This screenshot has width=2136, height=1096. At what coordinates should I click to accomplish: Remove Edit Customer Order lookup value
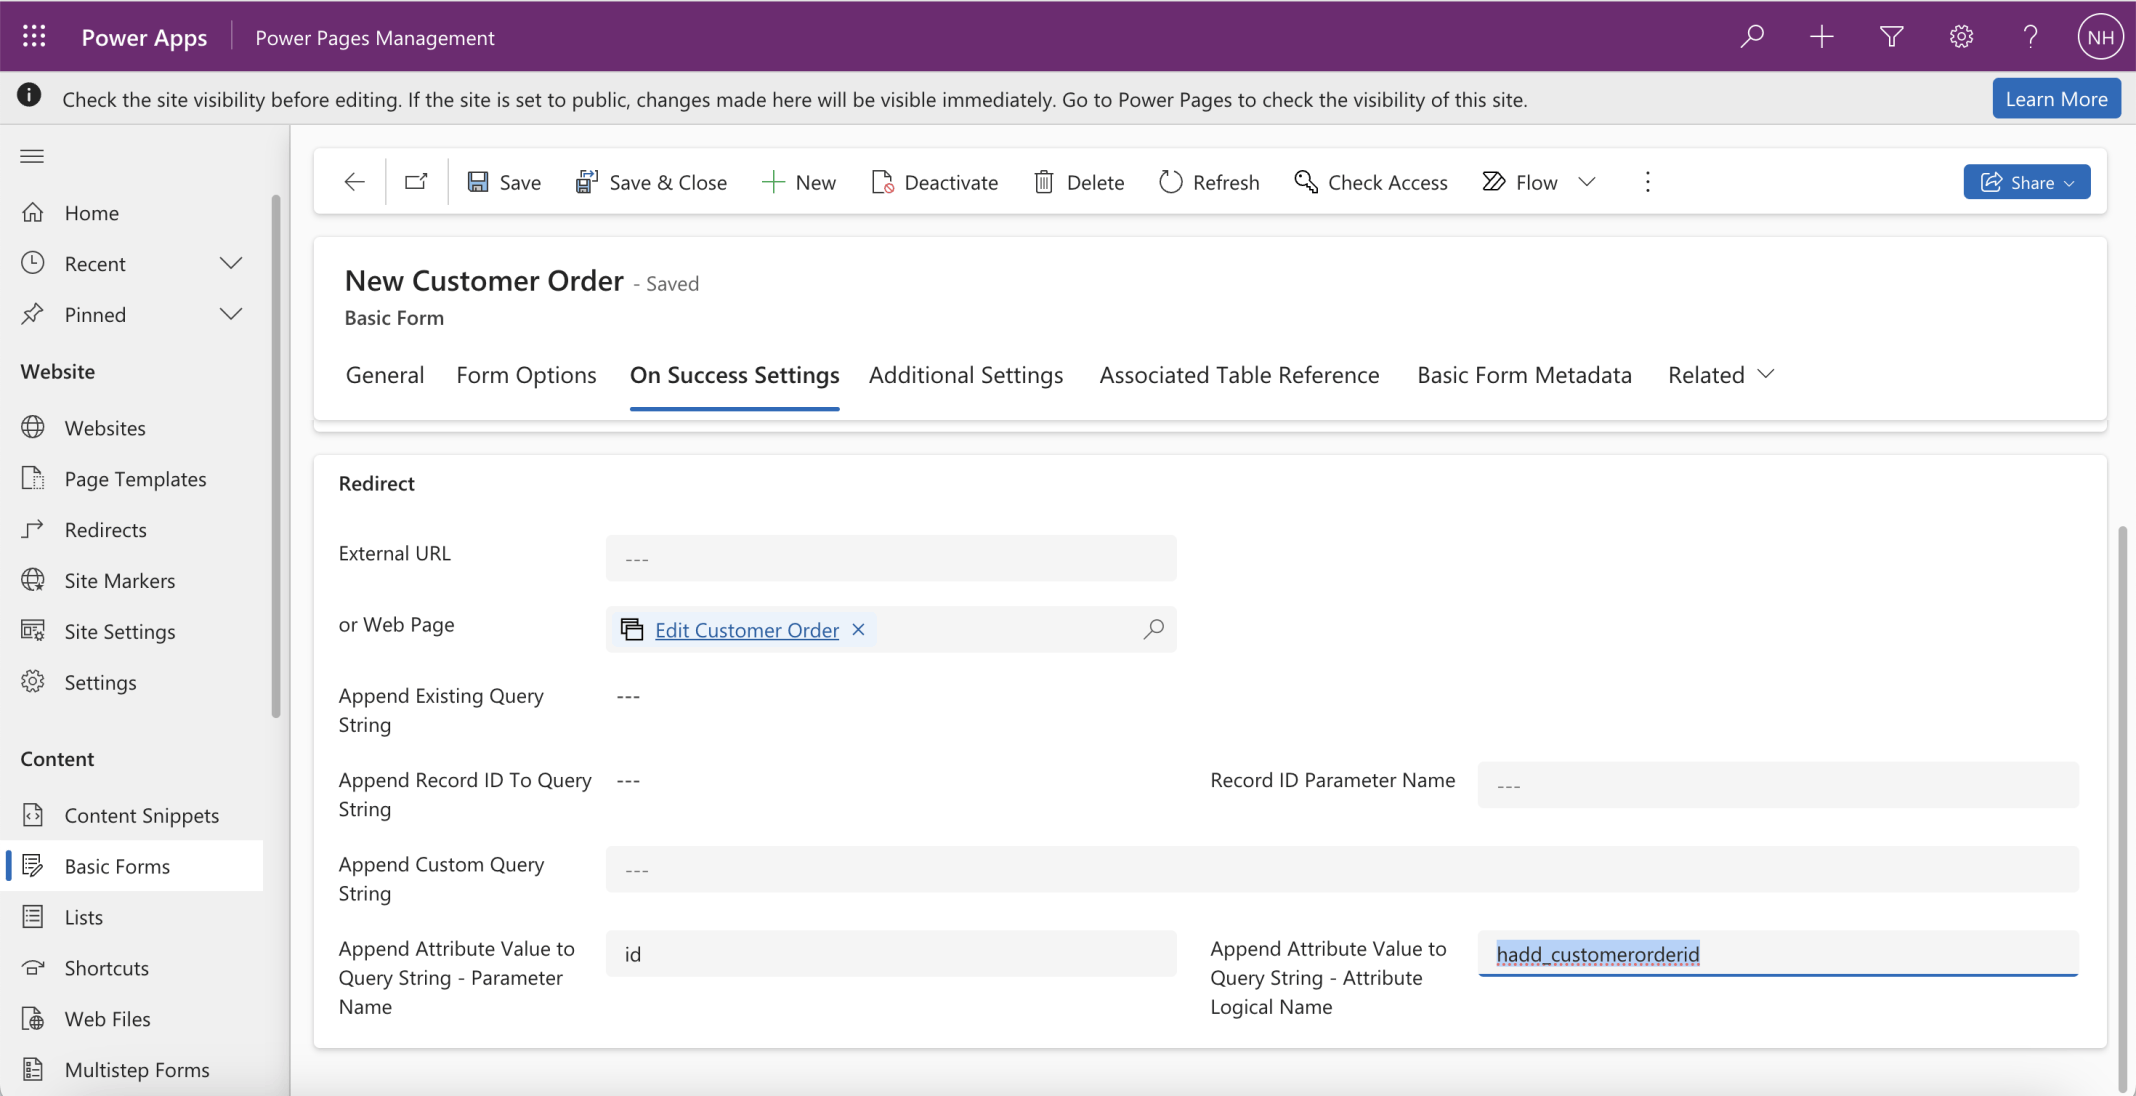(858, 630)
